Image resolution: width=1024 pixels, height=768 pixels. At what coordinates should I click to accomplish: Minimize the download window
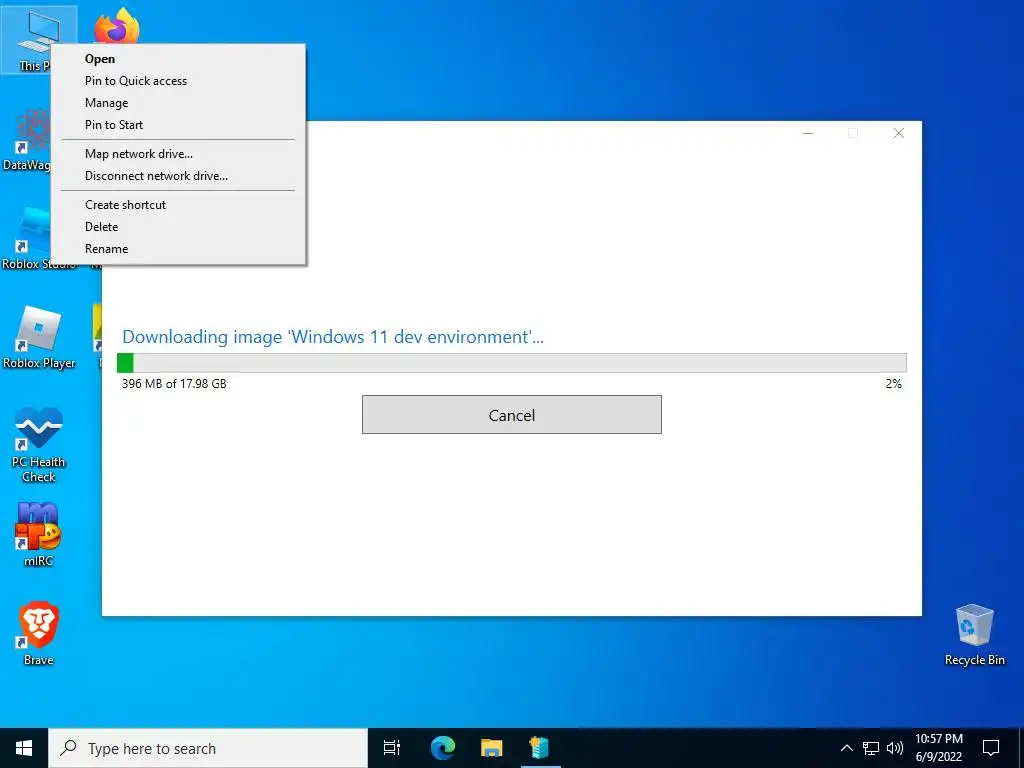tap(808, 133)
